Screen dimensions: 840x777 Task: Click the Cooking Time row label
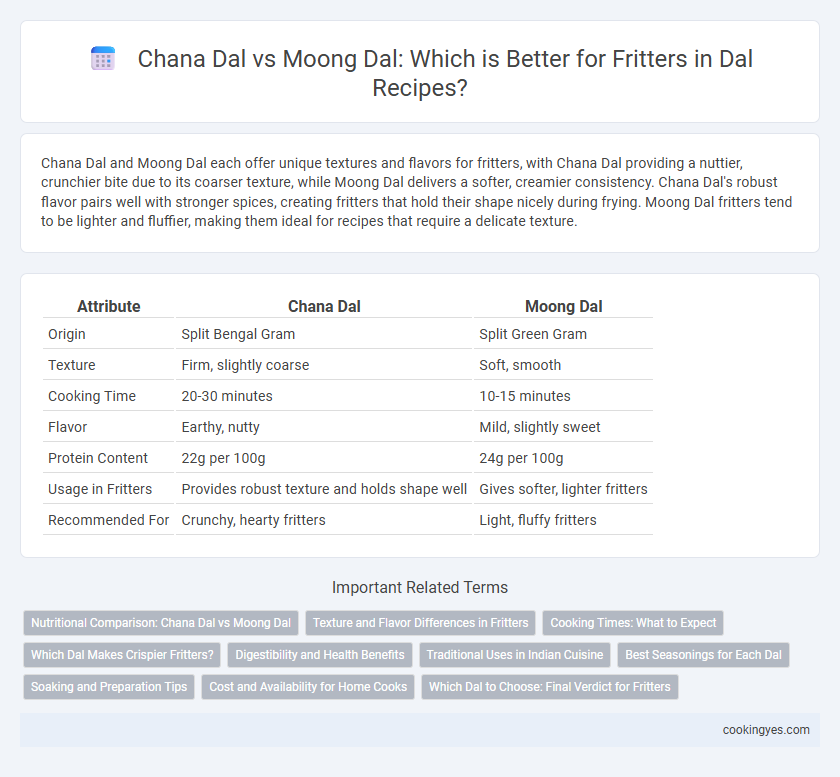(92, 396)
